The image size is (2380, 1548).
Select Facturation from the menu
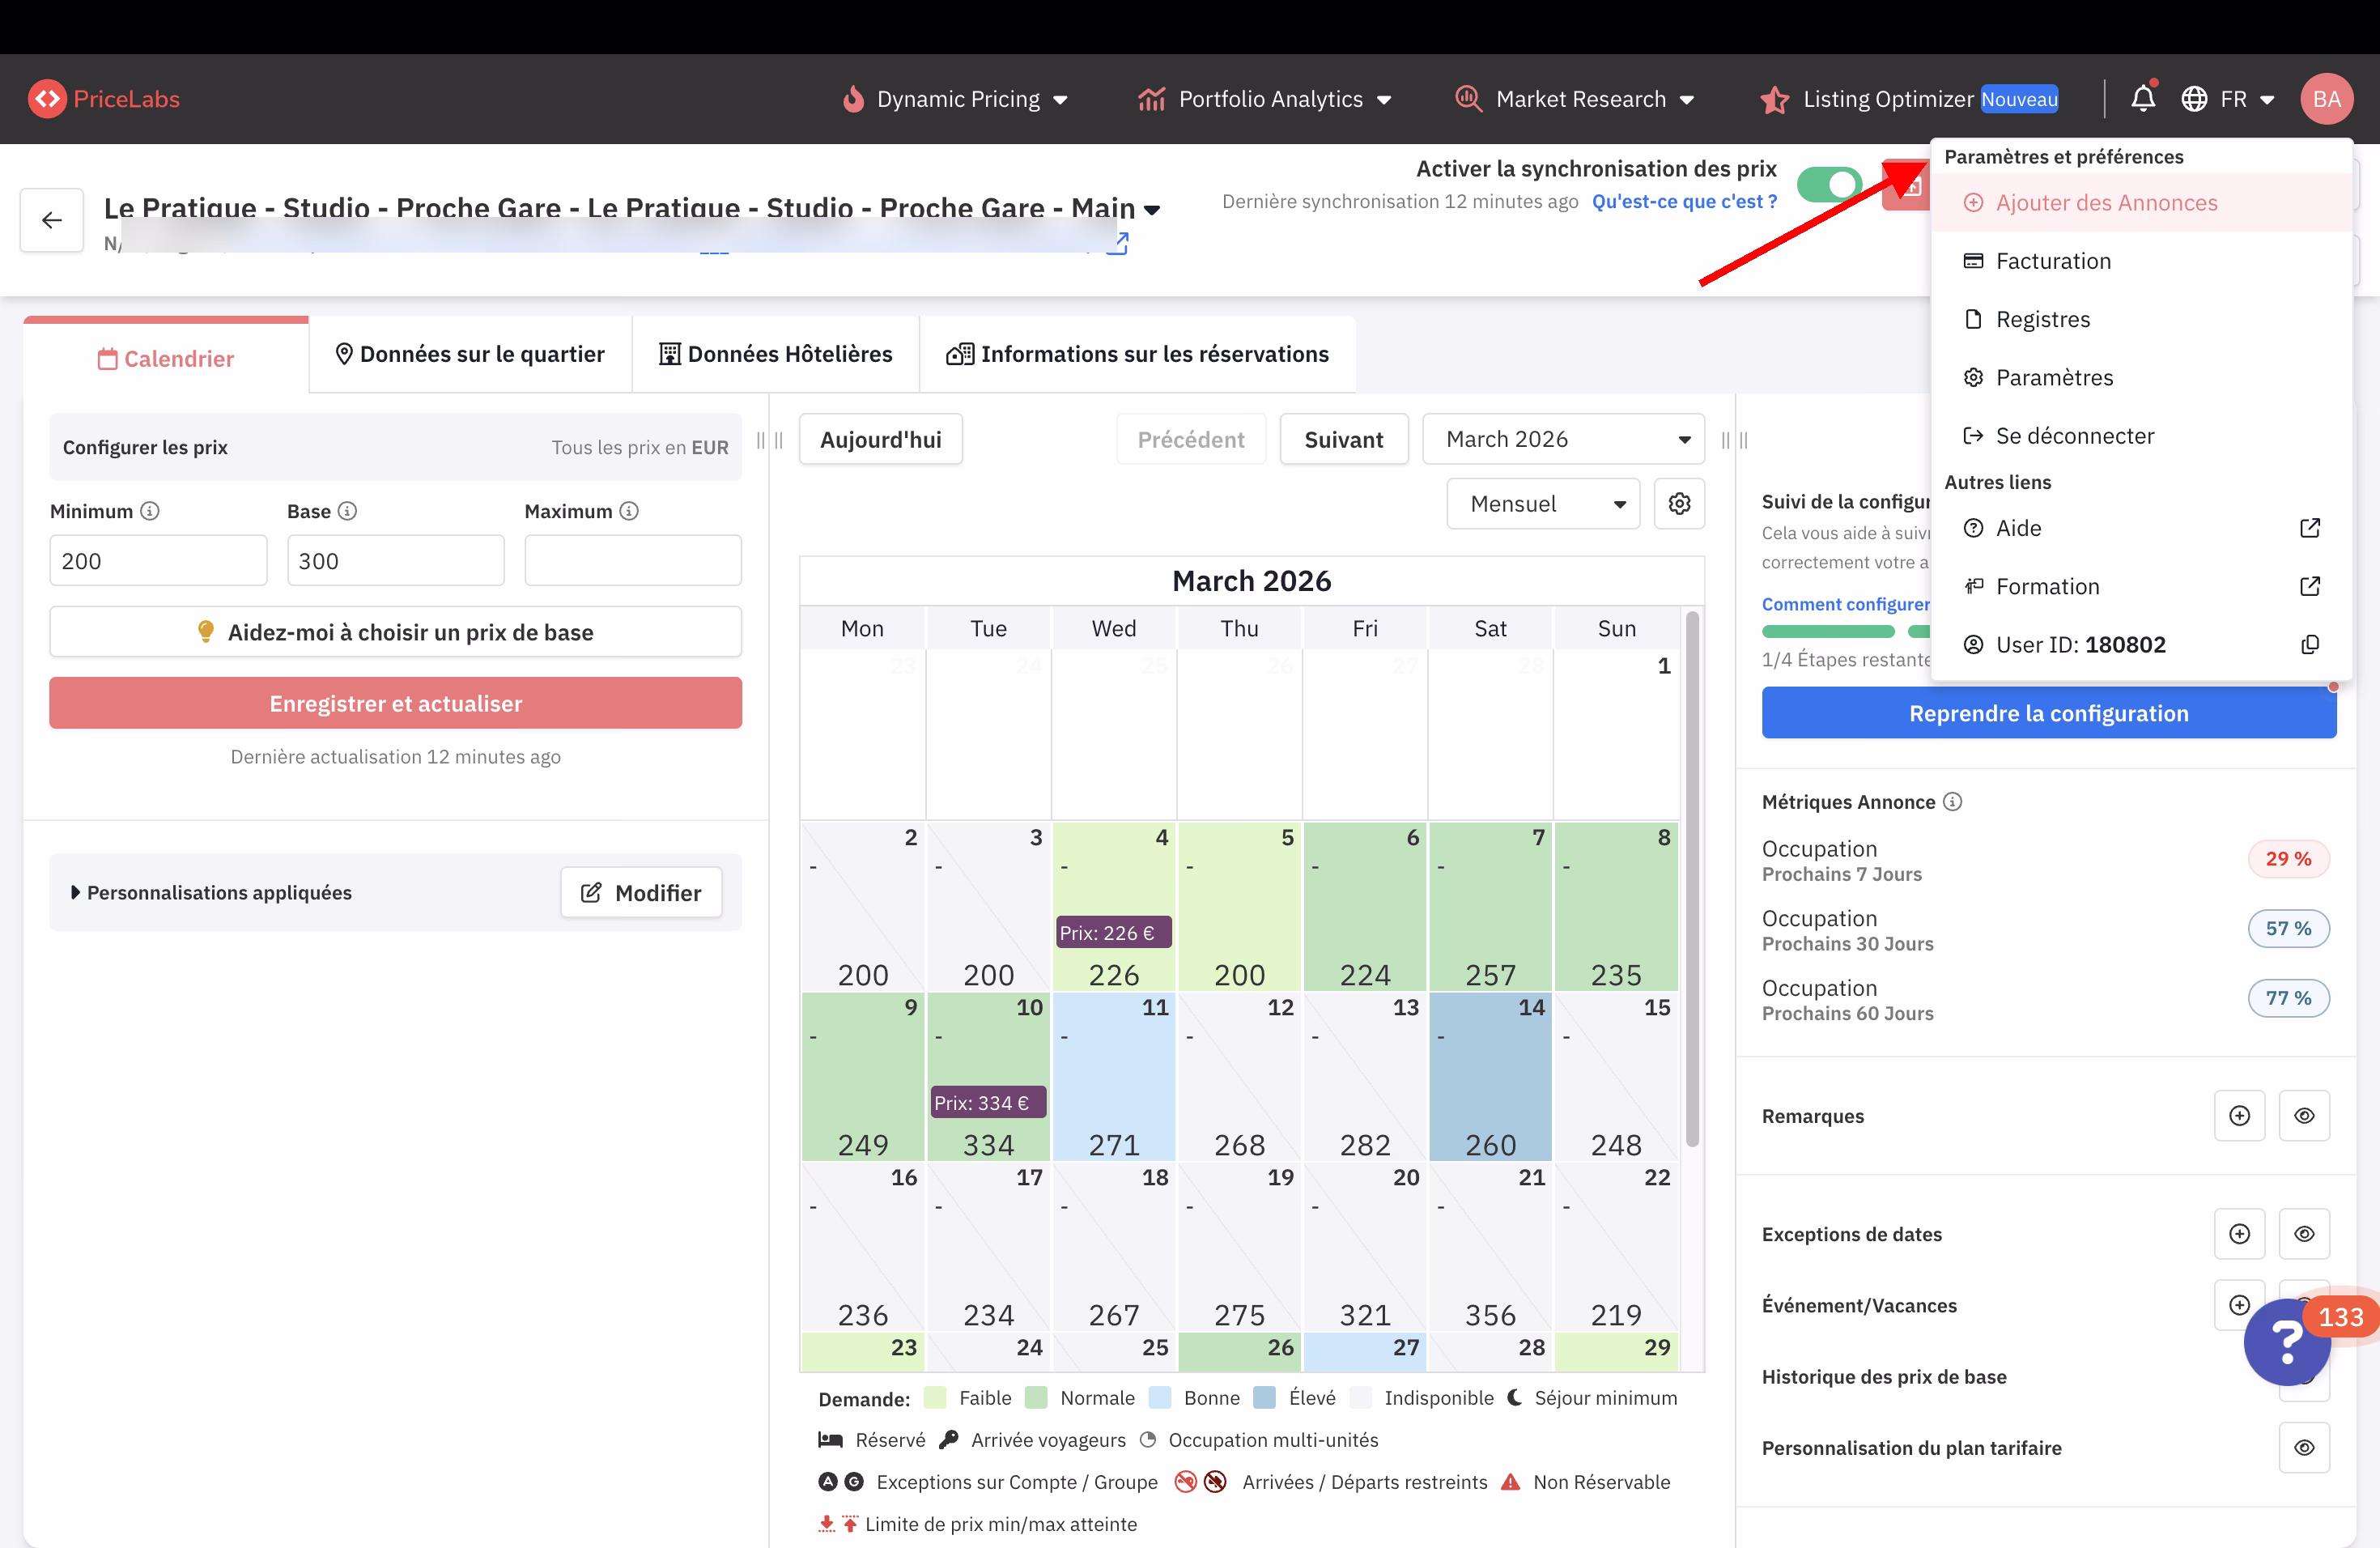(x=2053, y=261)
